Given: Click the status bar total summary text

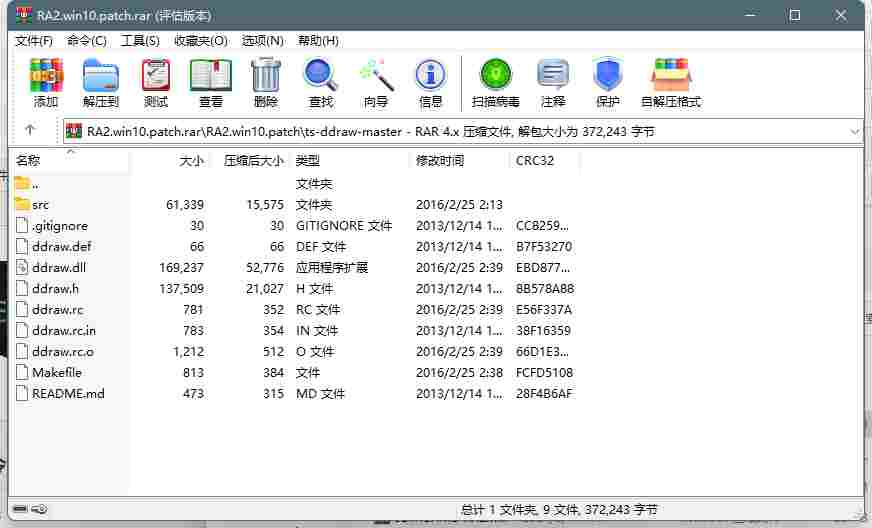Looking at the screenshot, I should click(559, 509).
